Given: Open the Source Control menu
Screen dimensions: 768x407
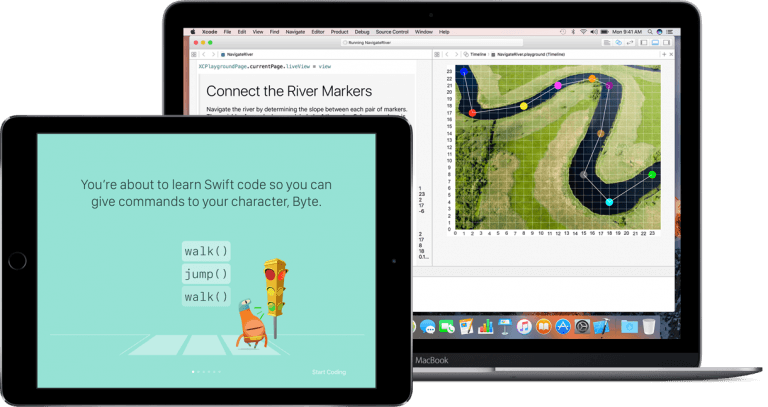Looking at the screenshot, I should click(392, 32).
